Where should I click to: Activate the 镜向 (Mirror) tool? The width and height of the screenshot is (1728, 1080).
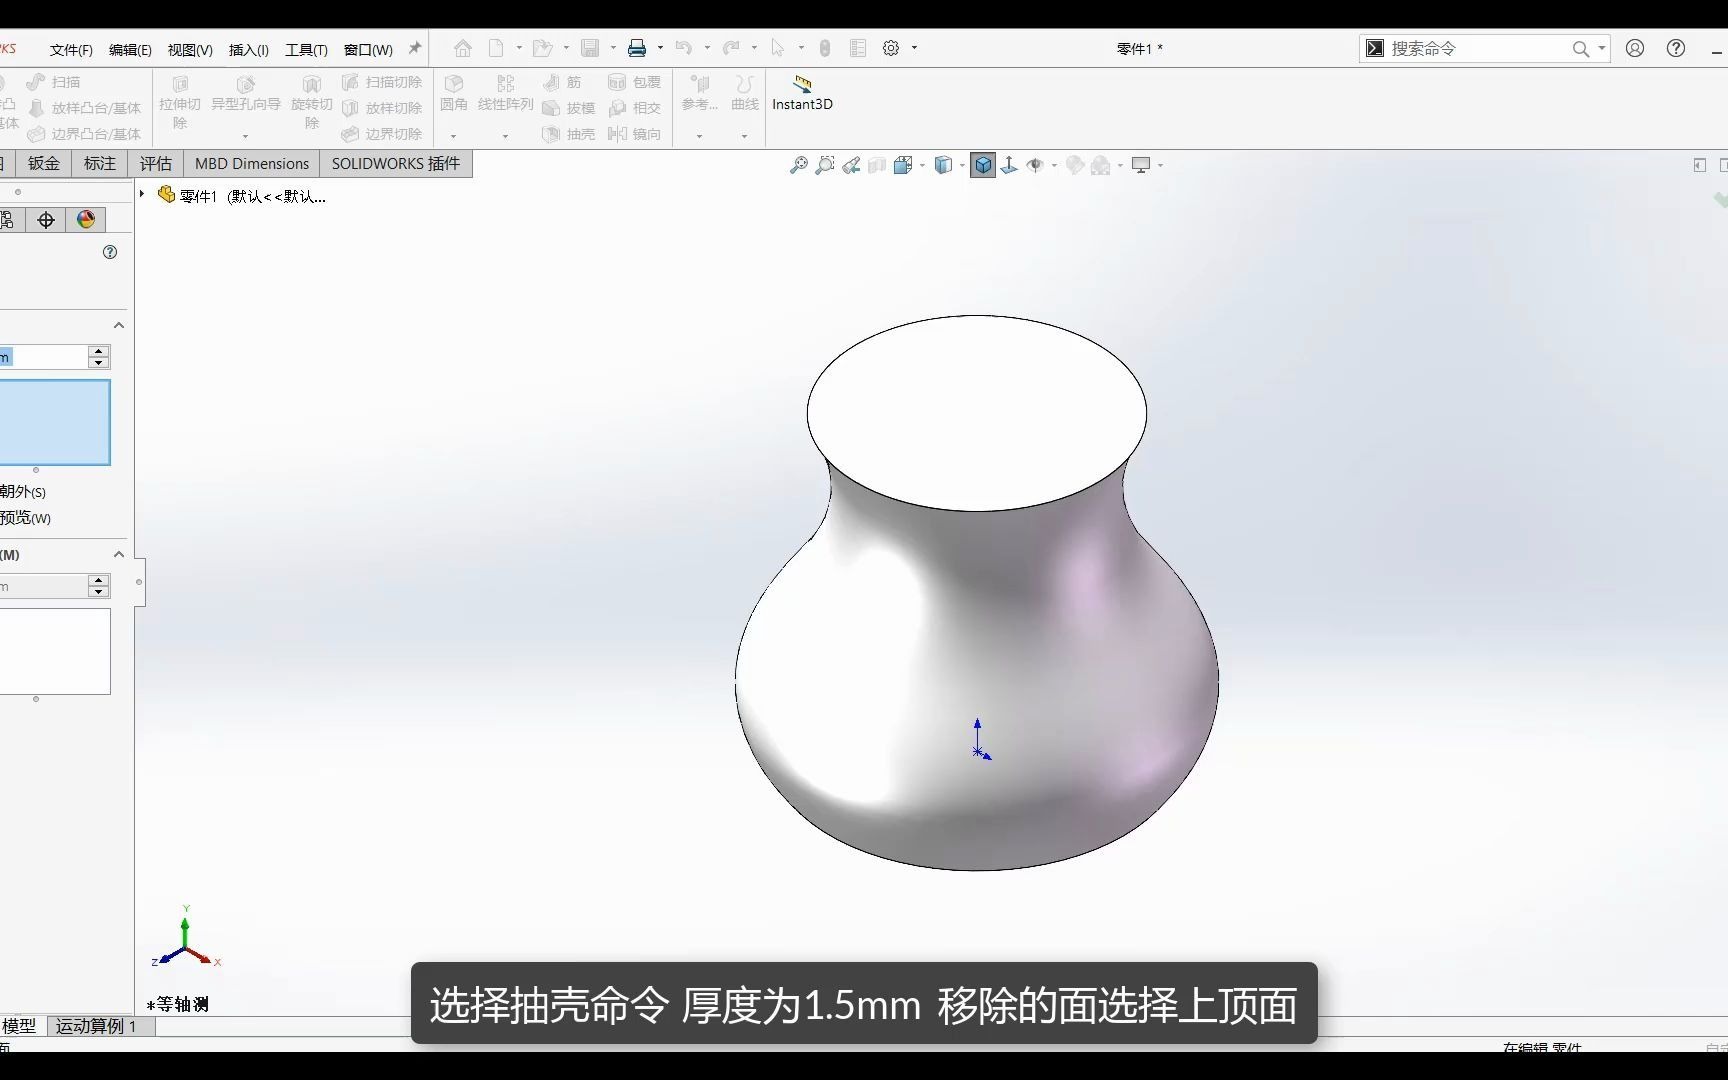[x=636, y=134]
